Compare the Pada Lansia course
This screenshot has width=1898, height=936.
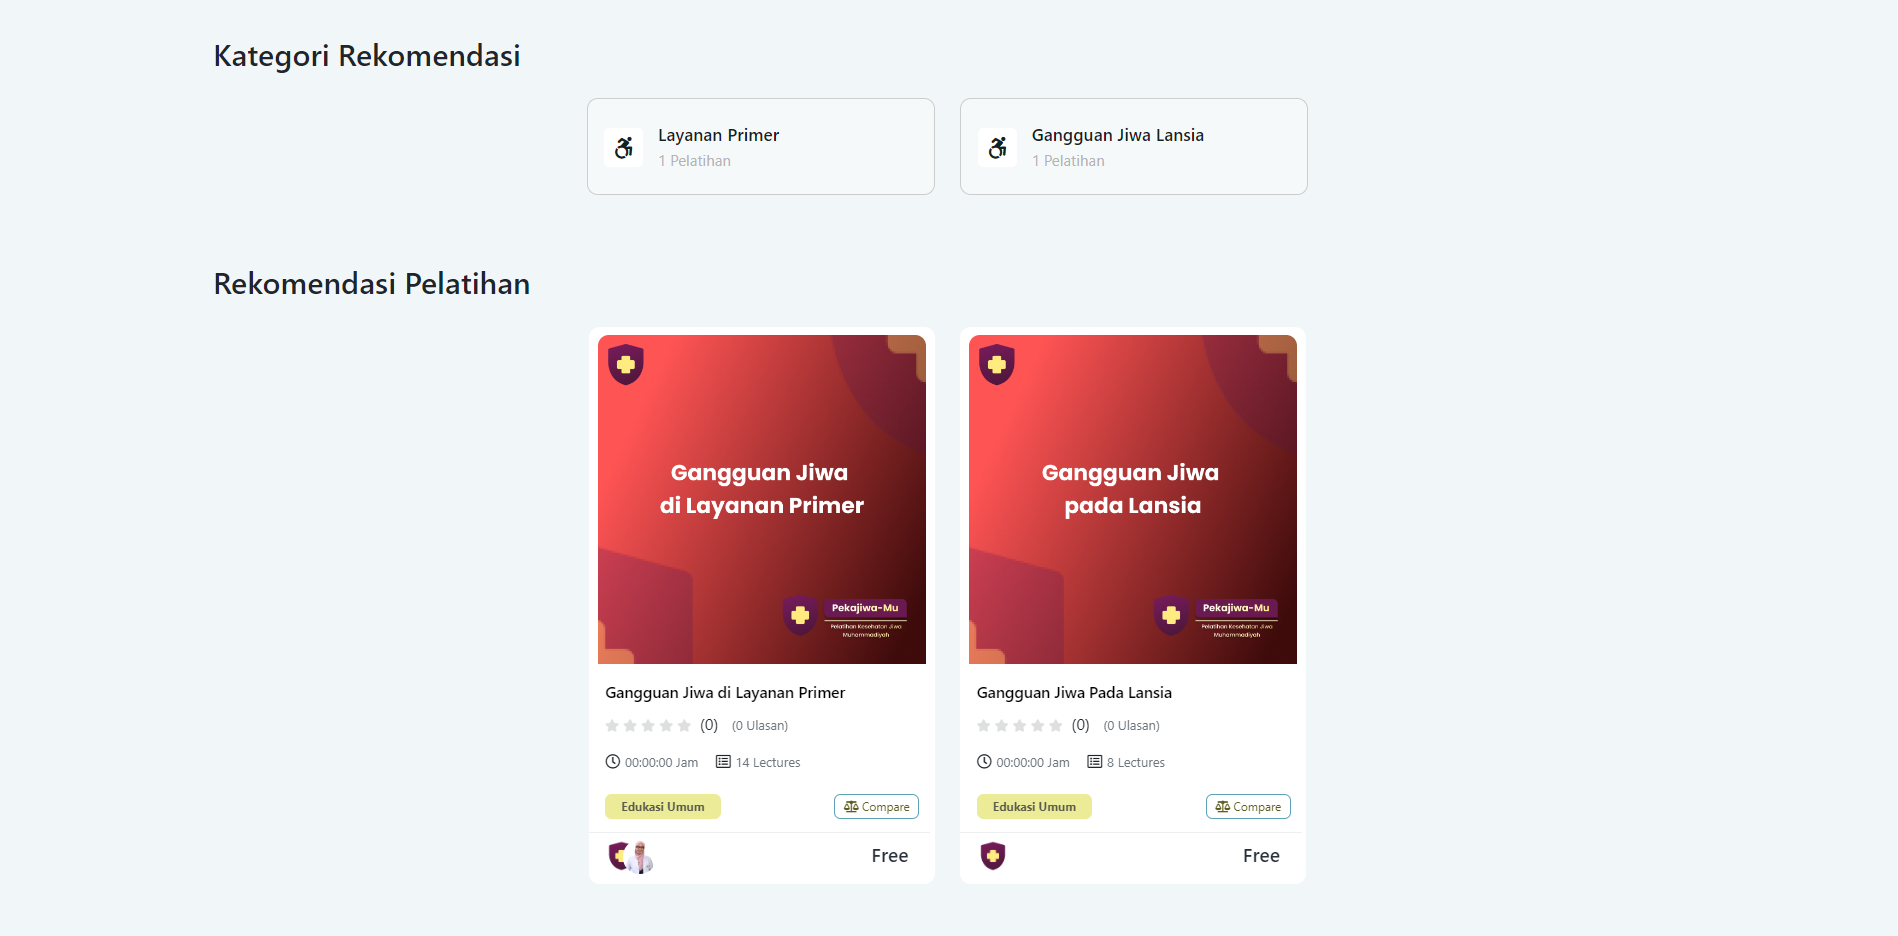[x=1248, y=807]
